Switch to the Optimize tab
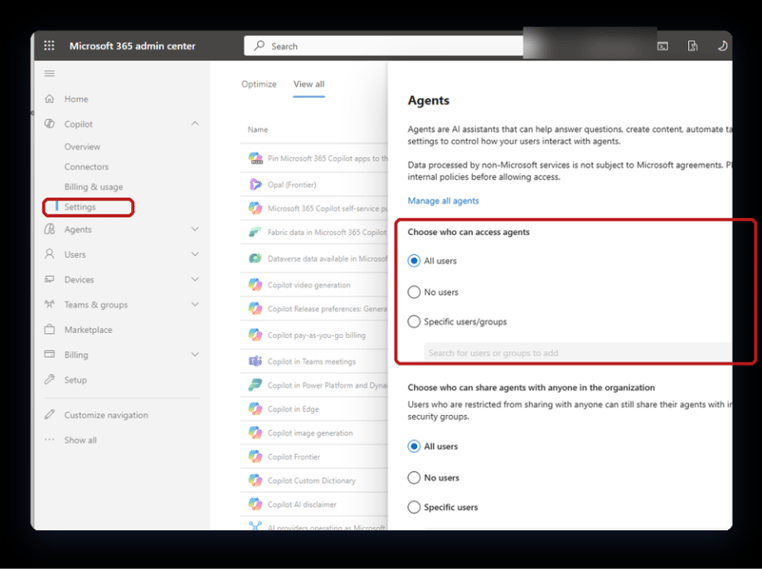The image size is (762, 569). (259, 84)
